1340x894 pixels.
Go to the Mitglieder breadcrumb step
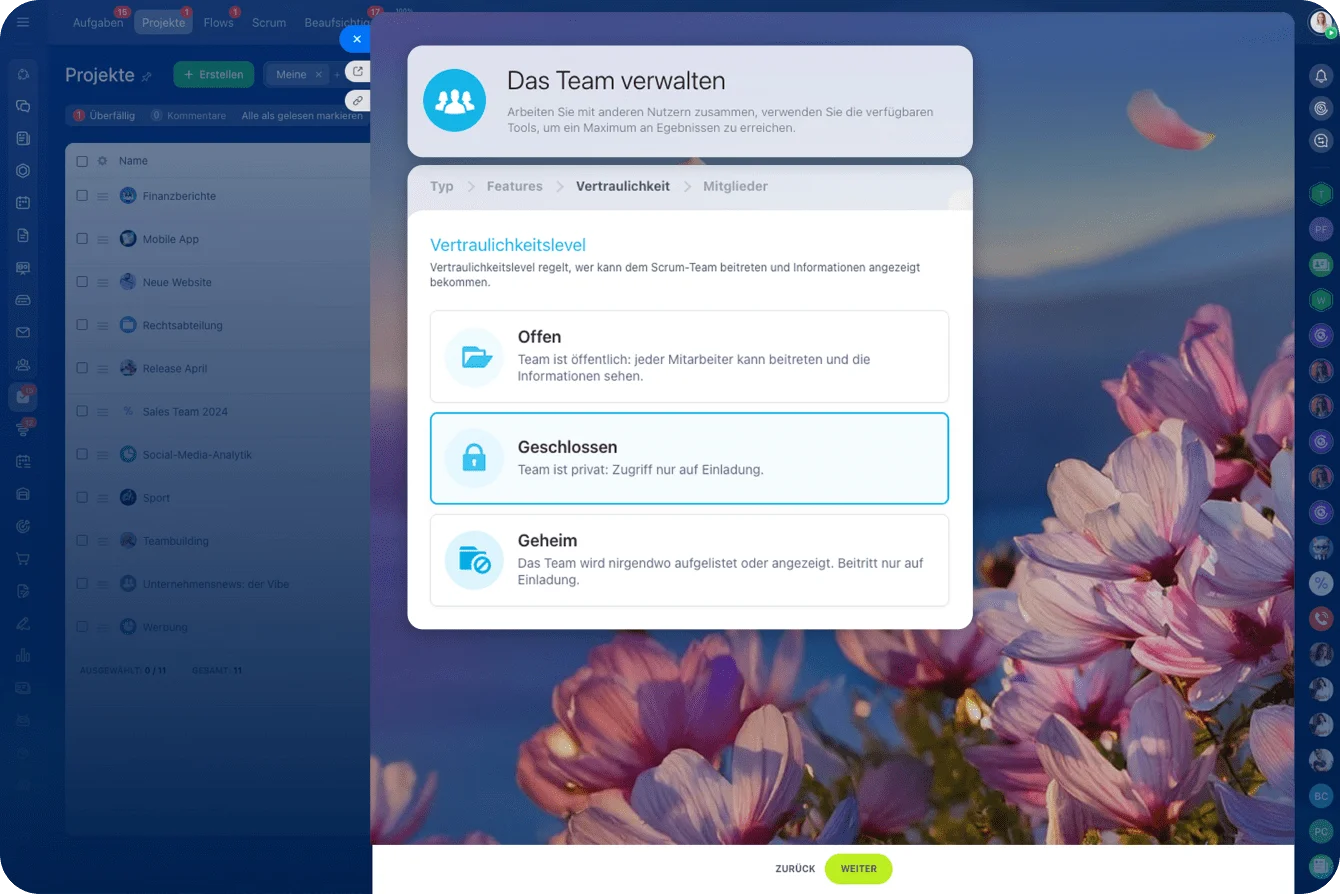pyautogui.click(x=735, y=186)
